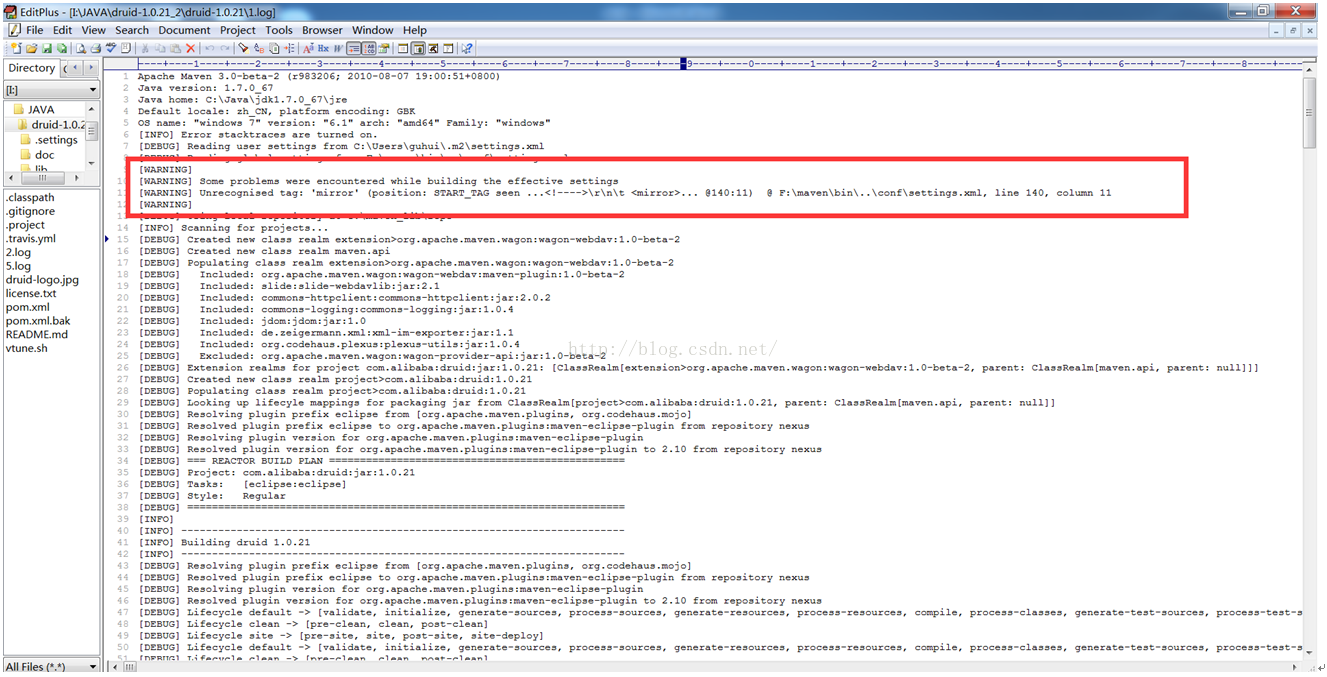Click the Save All toolbar icon
This screenshot has height=677, width=1327.
pos(62,48)
